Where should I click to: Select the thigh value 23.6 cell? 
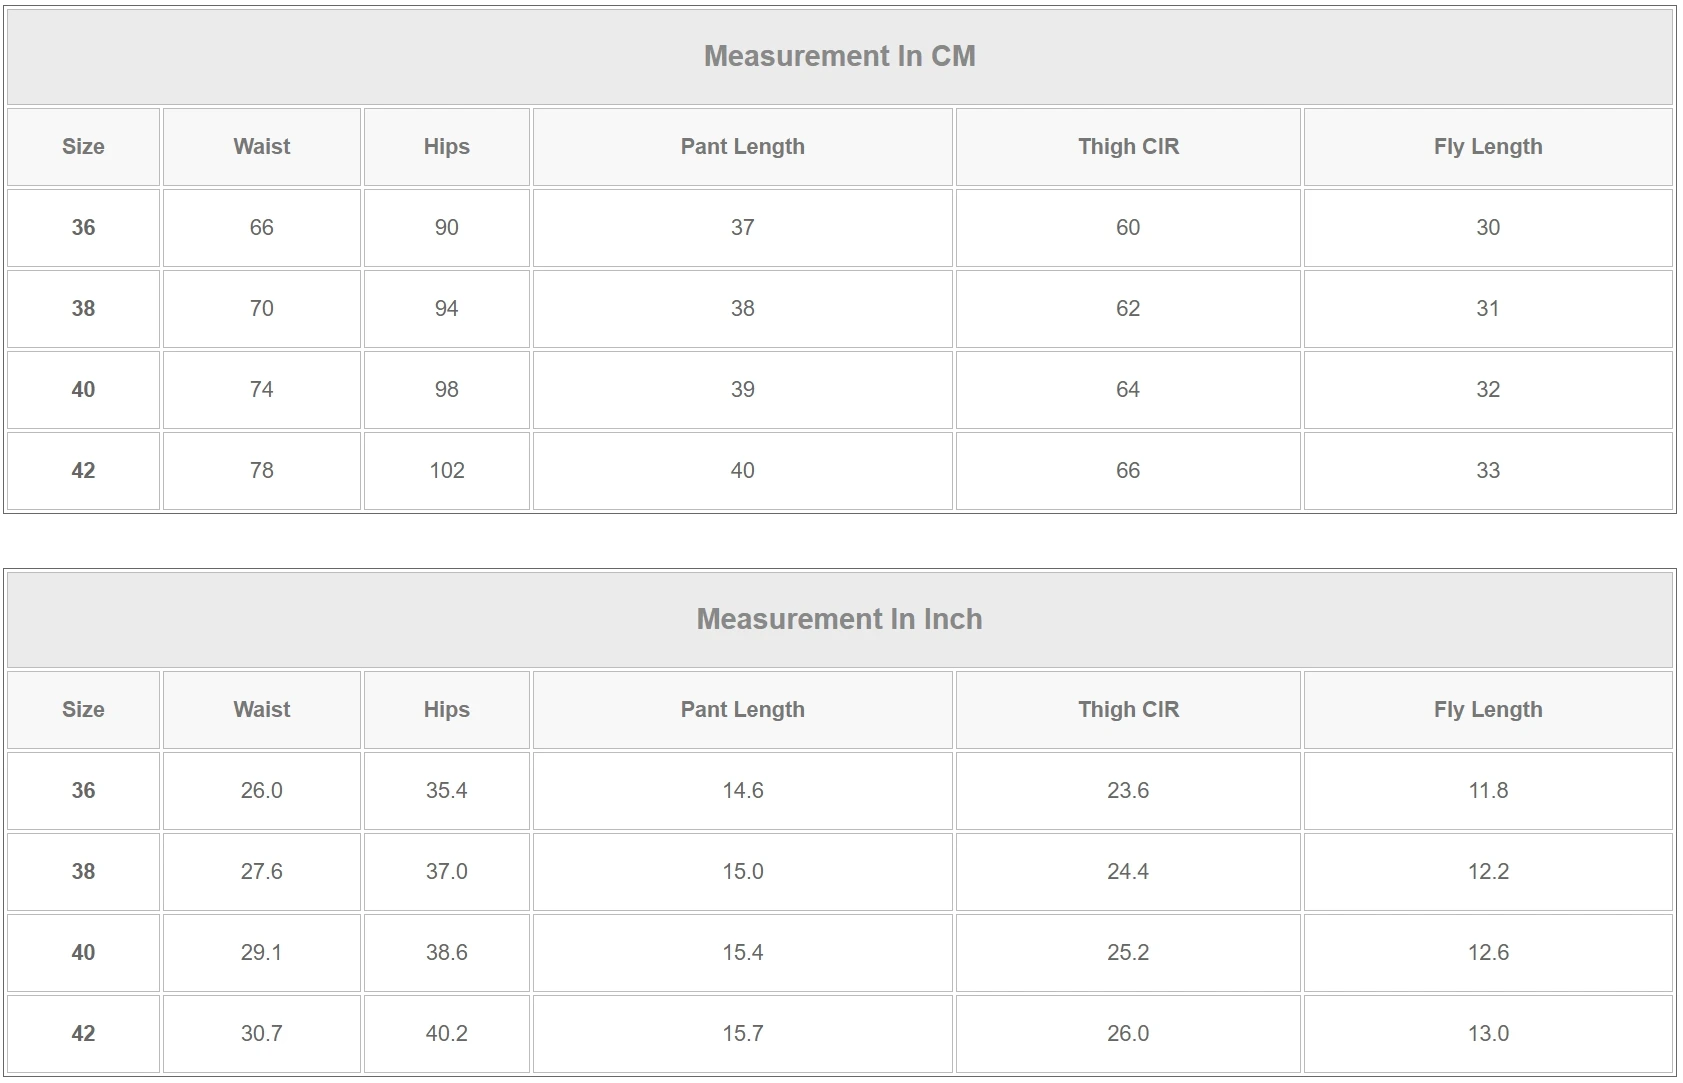click(1128, 791)
